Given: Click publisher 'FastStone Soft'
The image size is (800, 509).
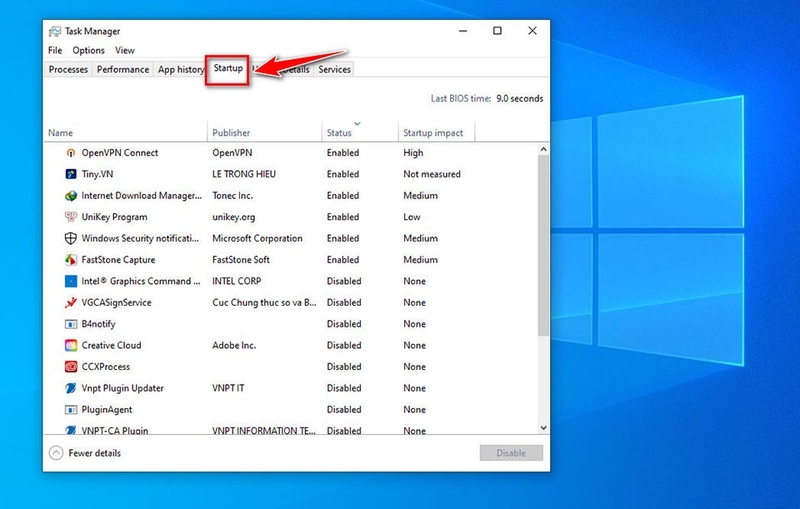Looking at the screenshot, I should tap(241, 260).
